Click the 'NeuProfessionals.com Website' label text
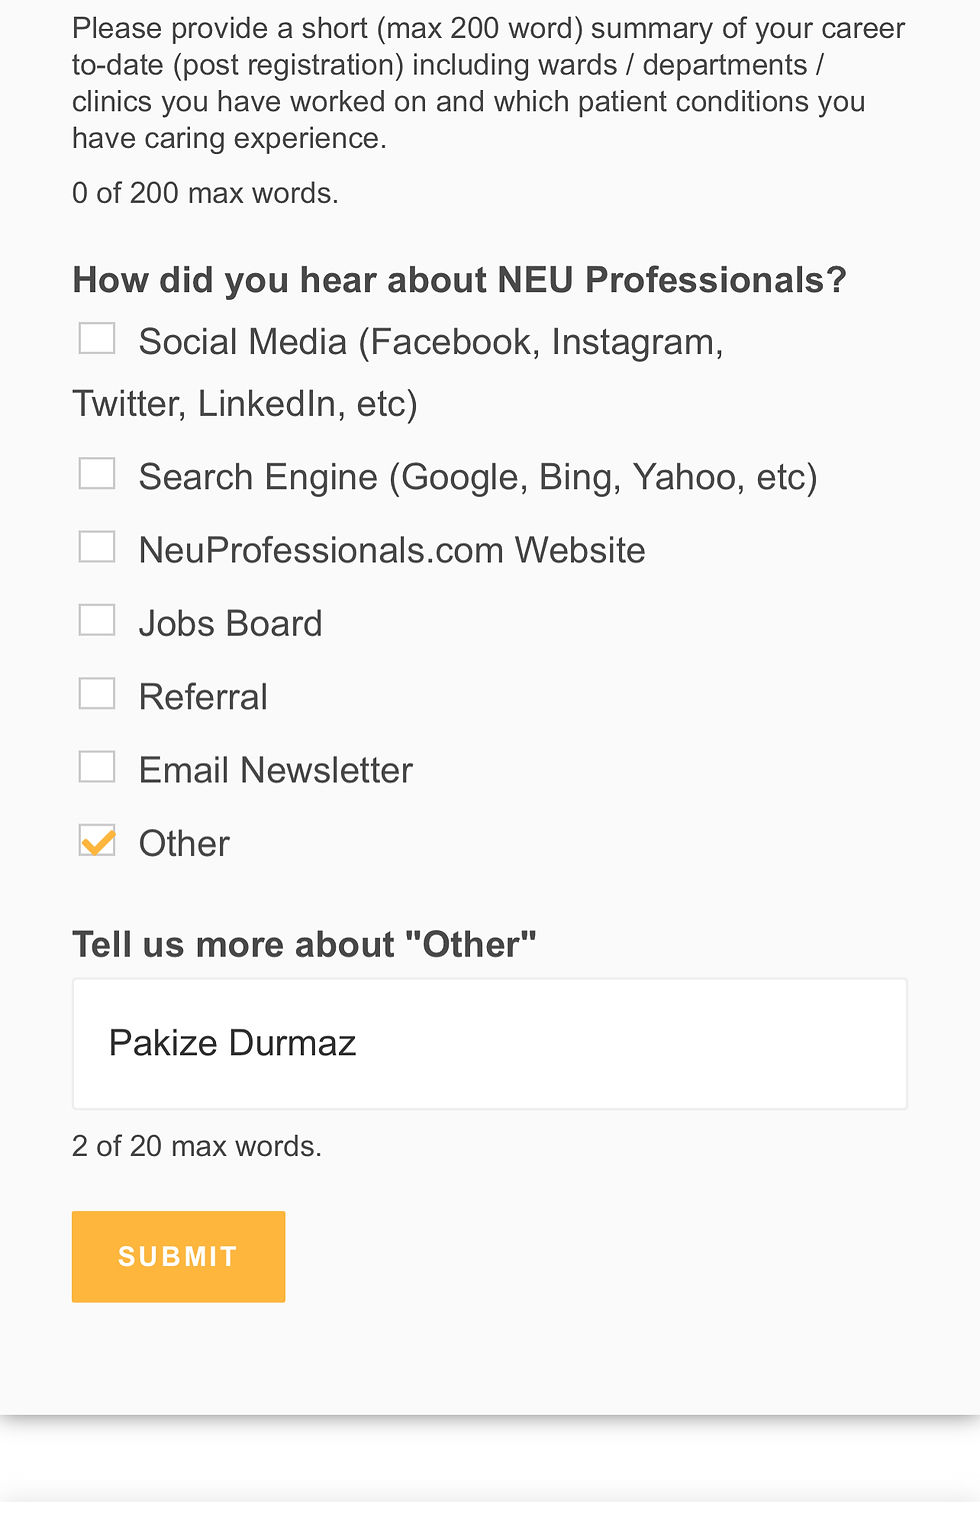This screenshot has width=980, height=1517. point(392,550)
